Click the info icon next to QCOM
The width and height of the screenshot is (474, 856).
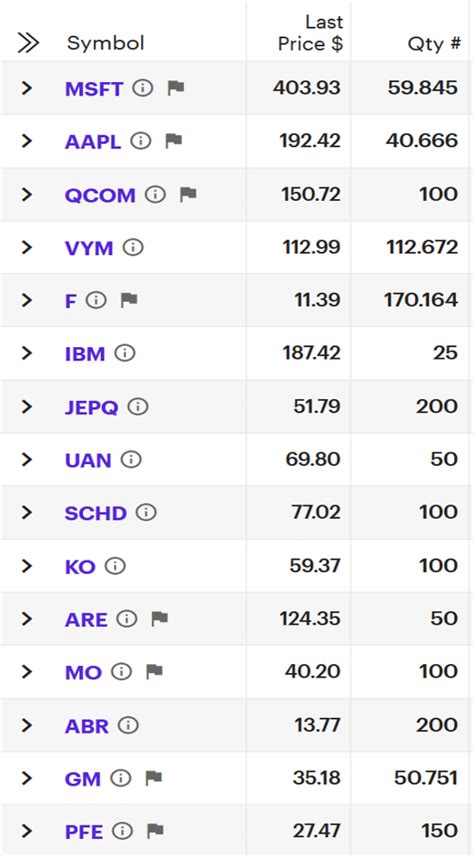point(155,194)
